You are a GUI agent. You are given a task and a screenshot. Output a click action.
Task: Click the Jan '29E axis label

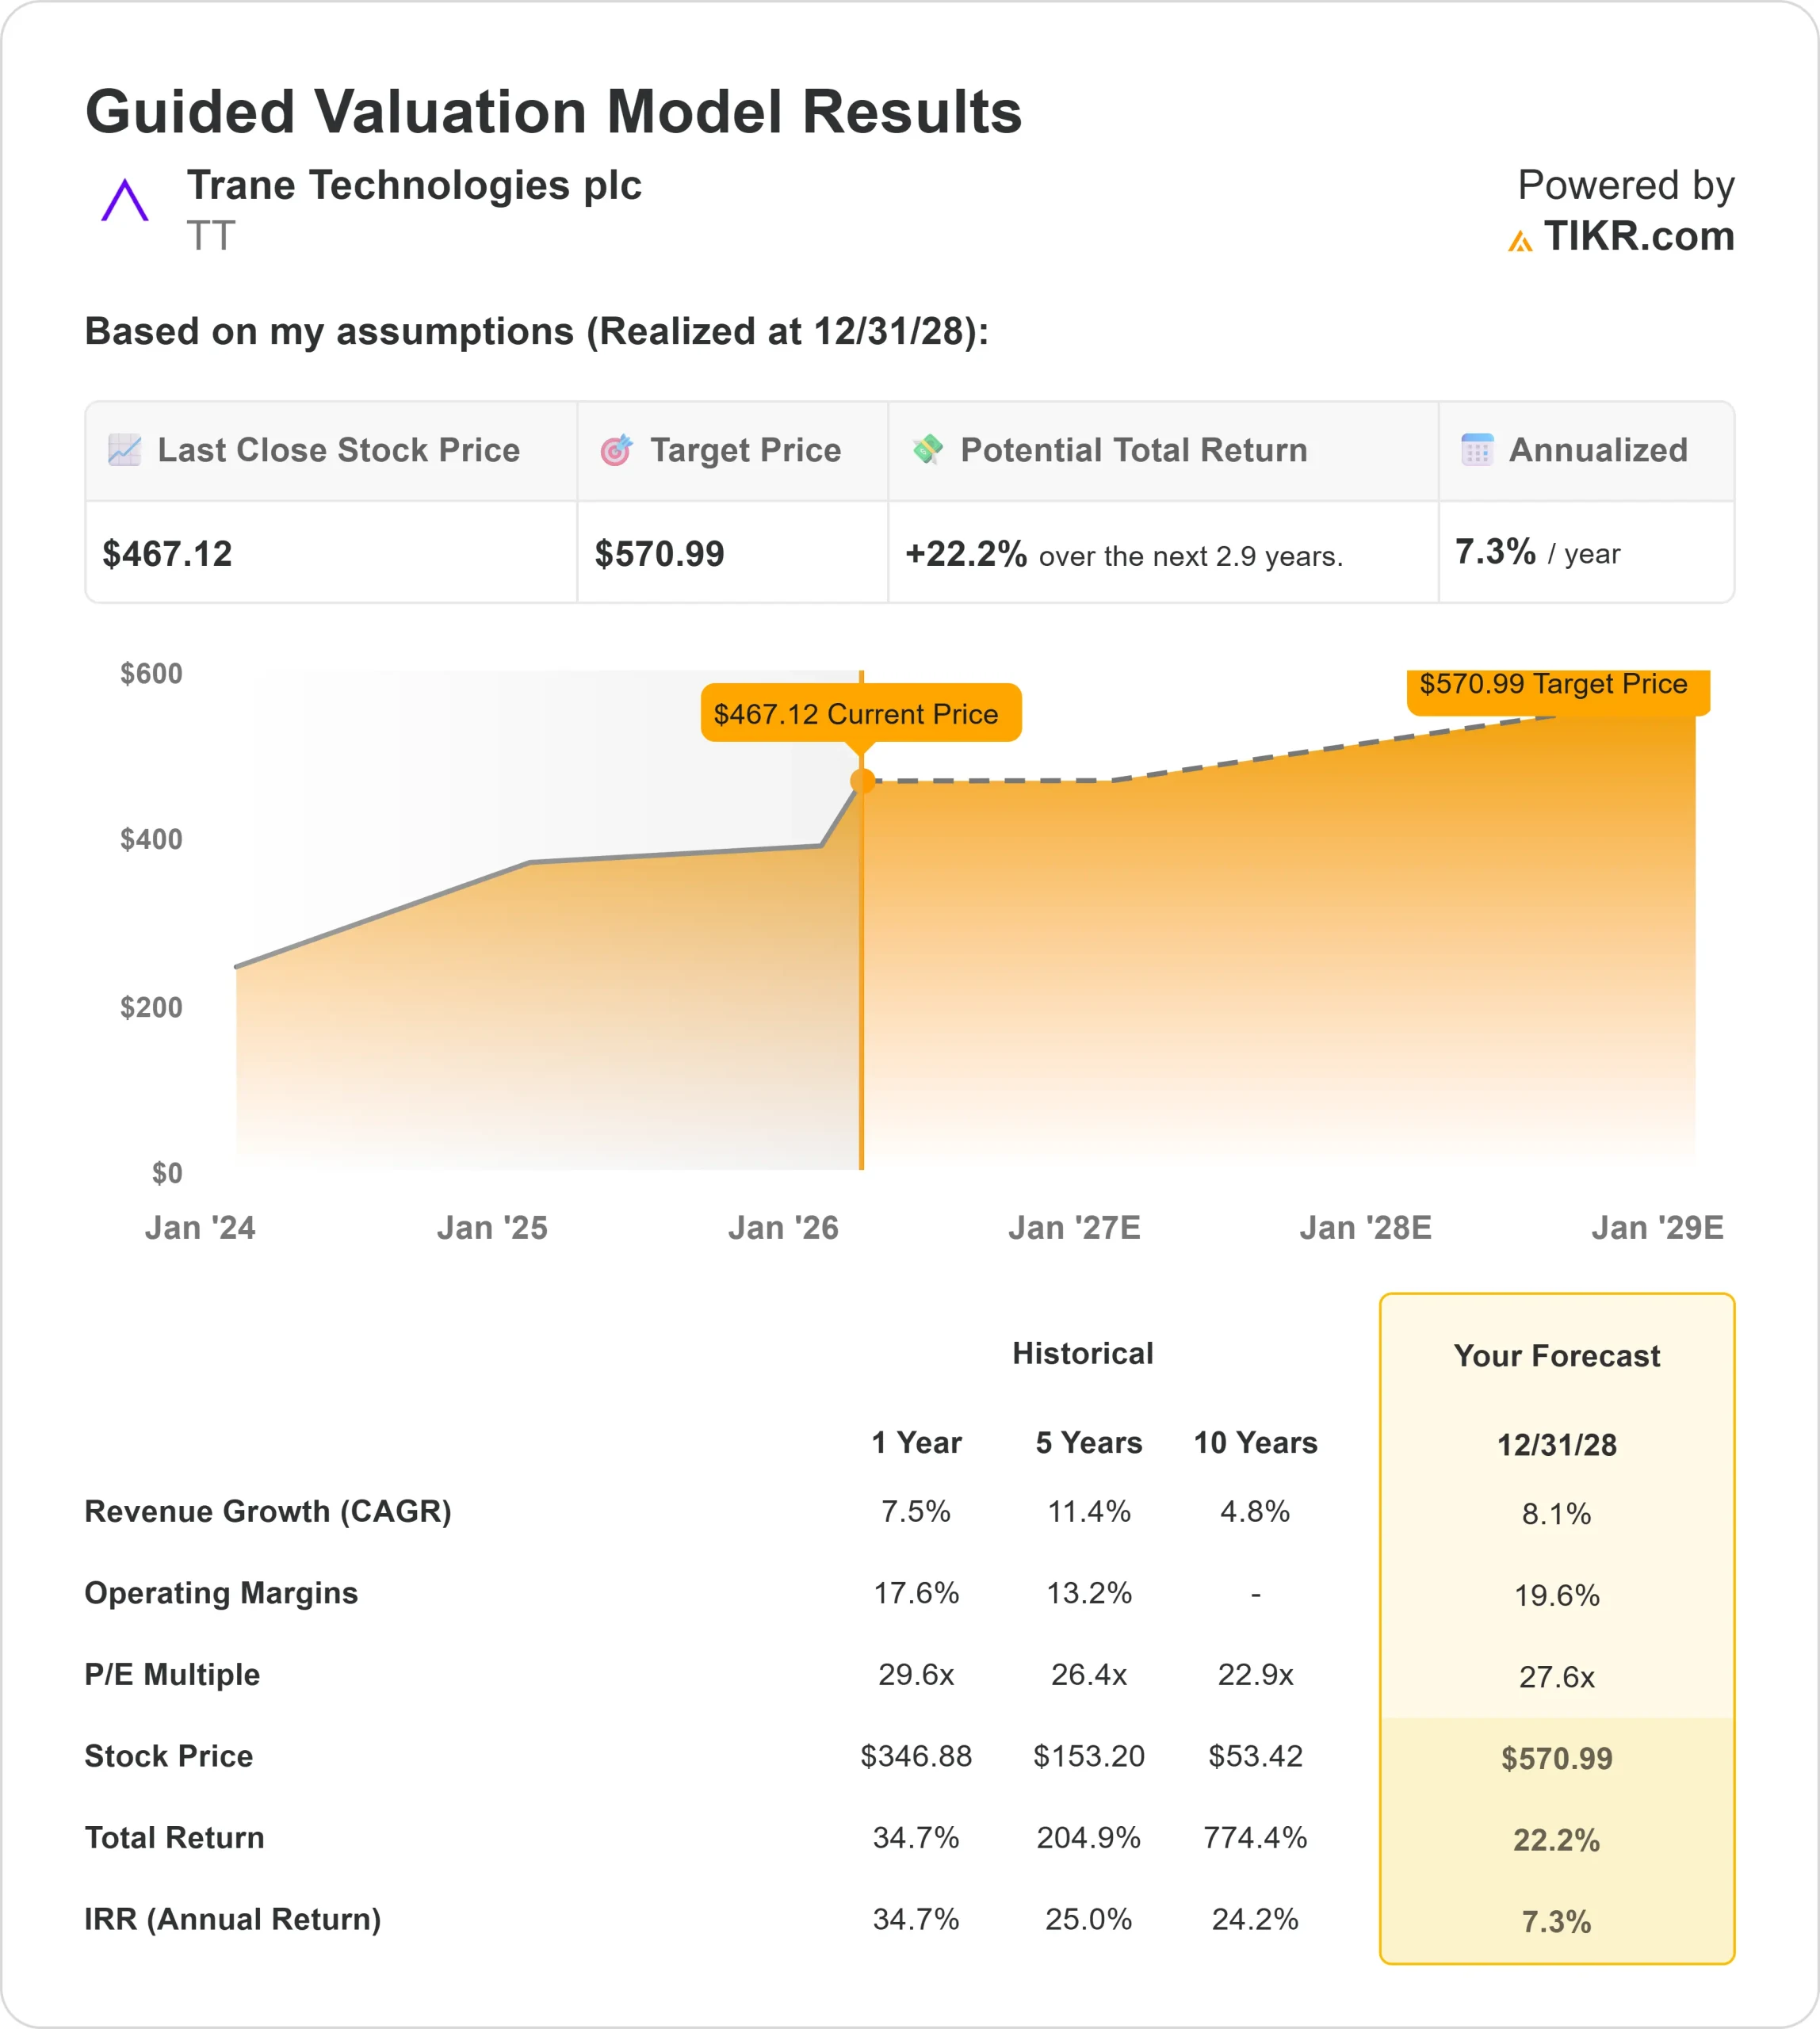(x=1658, y=1227)
